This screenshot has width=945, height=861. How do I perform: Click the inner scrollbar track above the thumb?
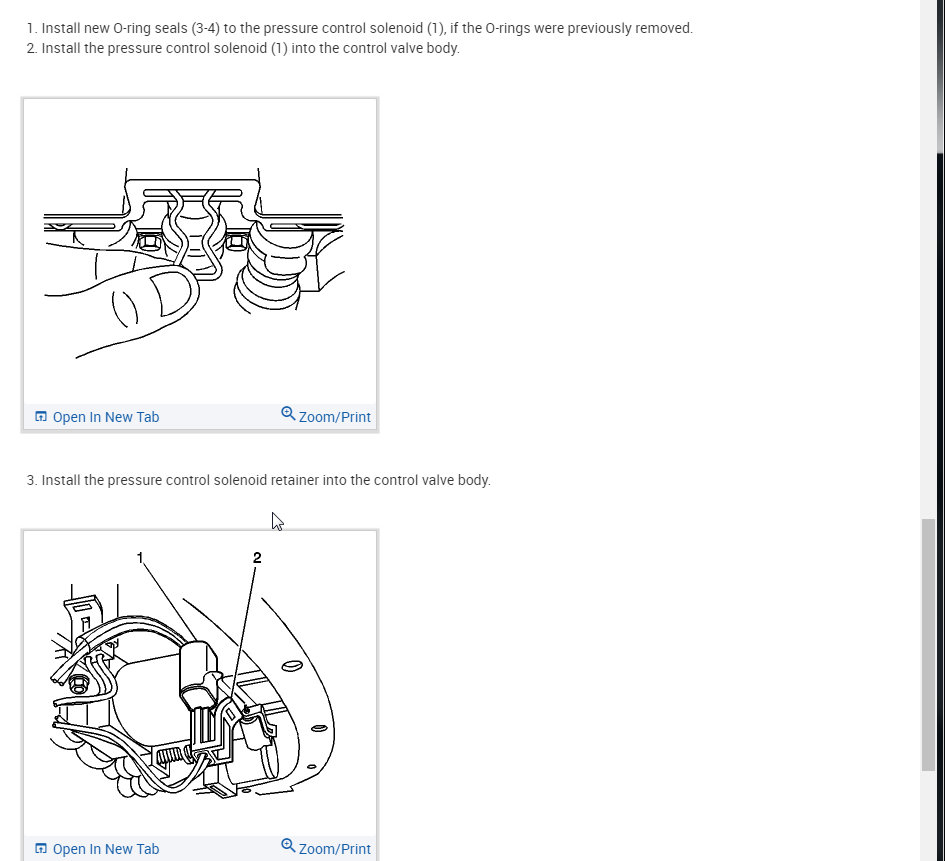[929, 259]
